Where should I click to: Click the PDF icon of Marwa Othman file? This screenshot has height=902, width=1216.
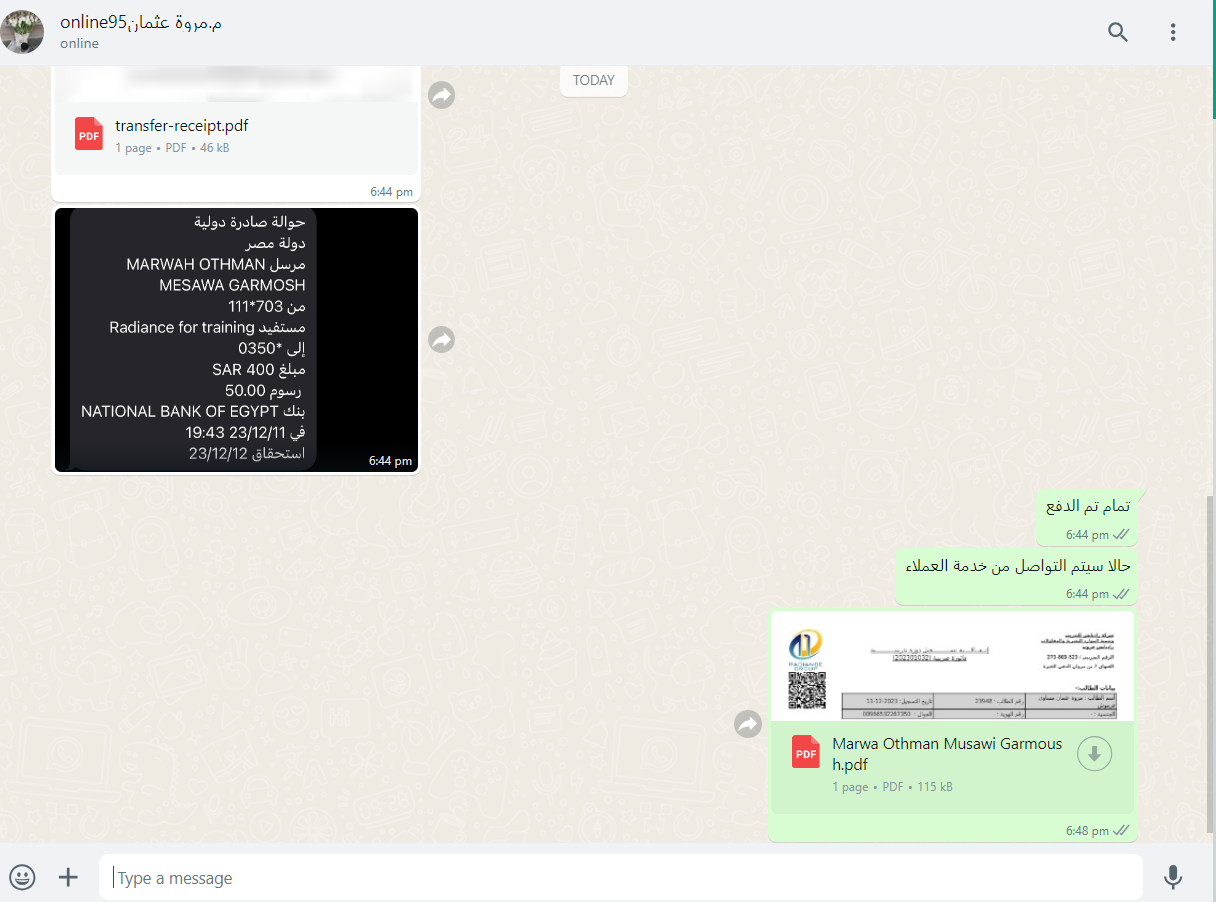pos(806,751)
